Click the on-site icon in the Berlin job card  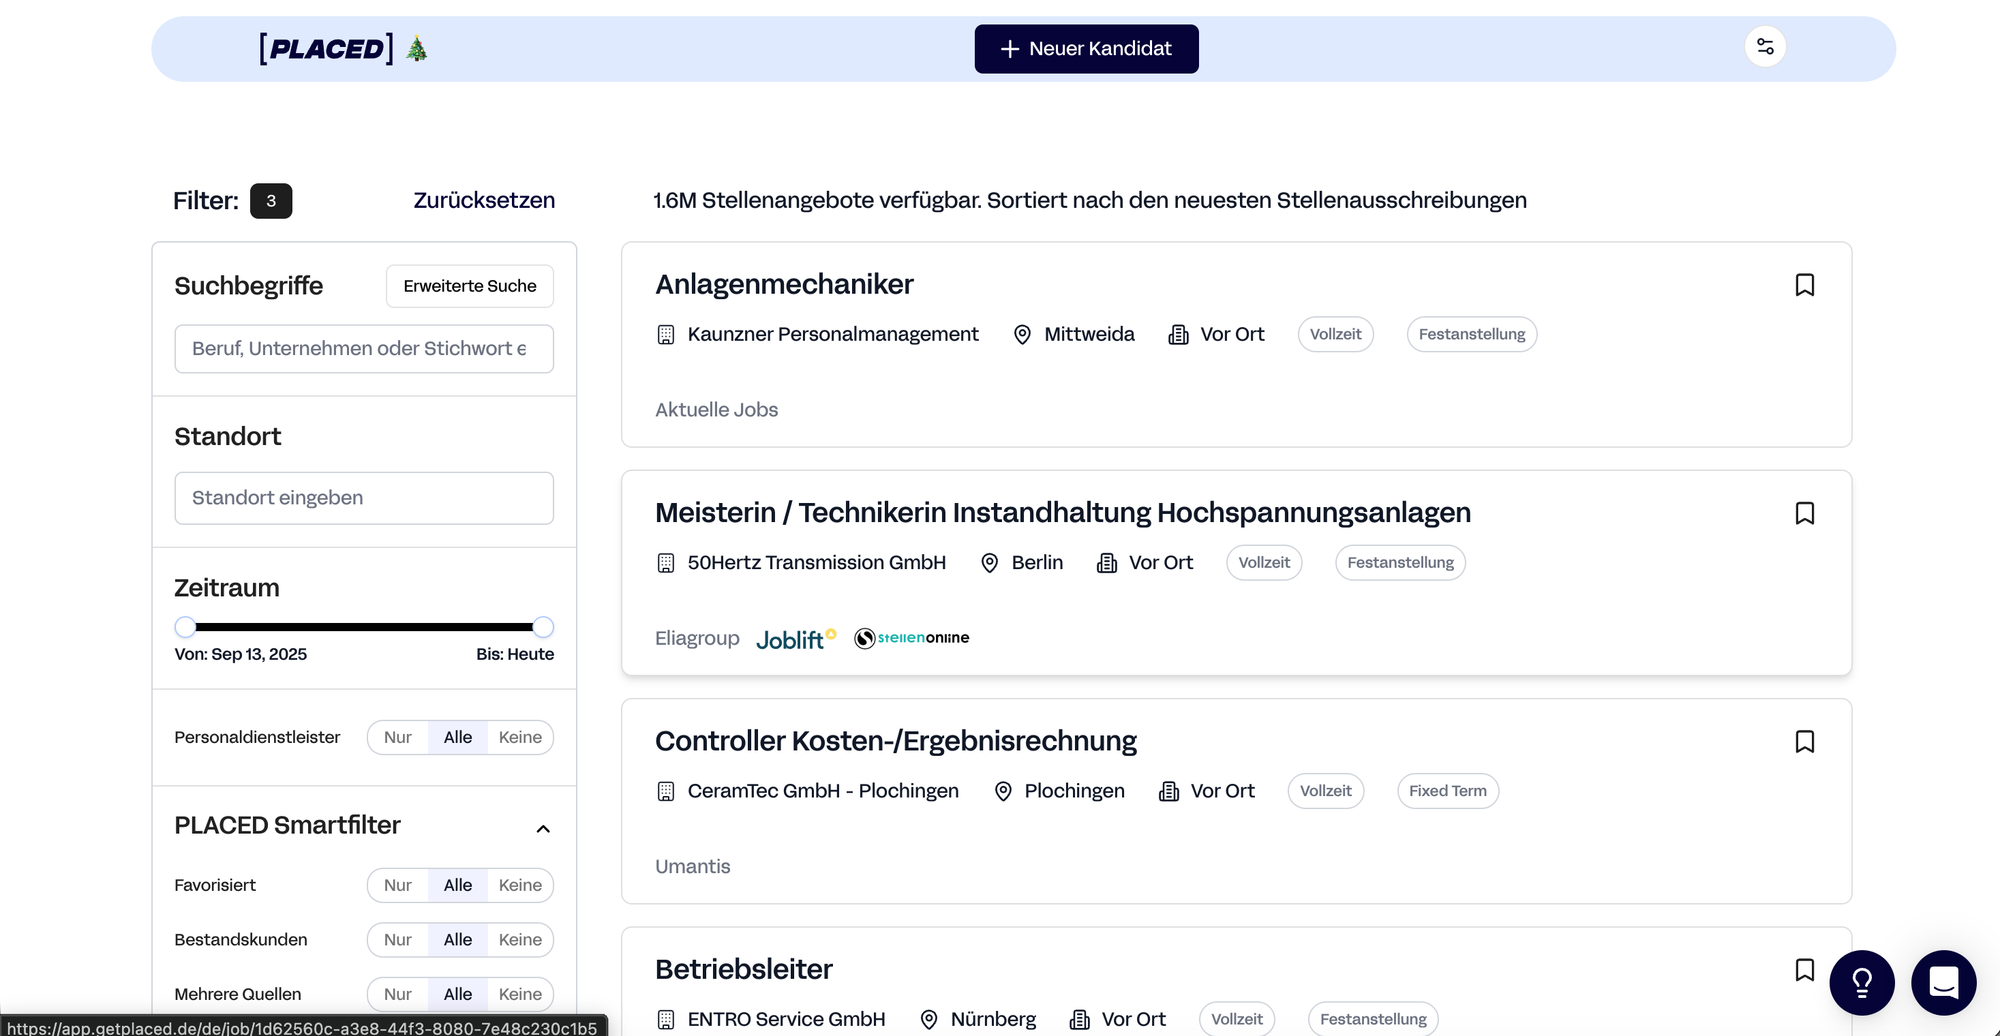[1107, 563]
